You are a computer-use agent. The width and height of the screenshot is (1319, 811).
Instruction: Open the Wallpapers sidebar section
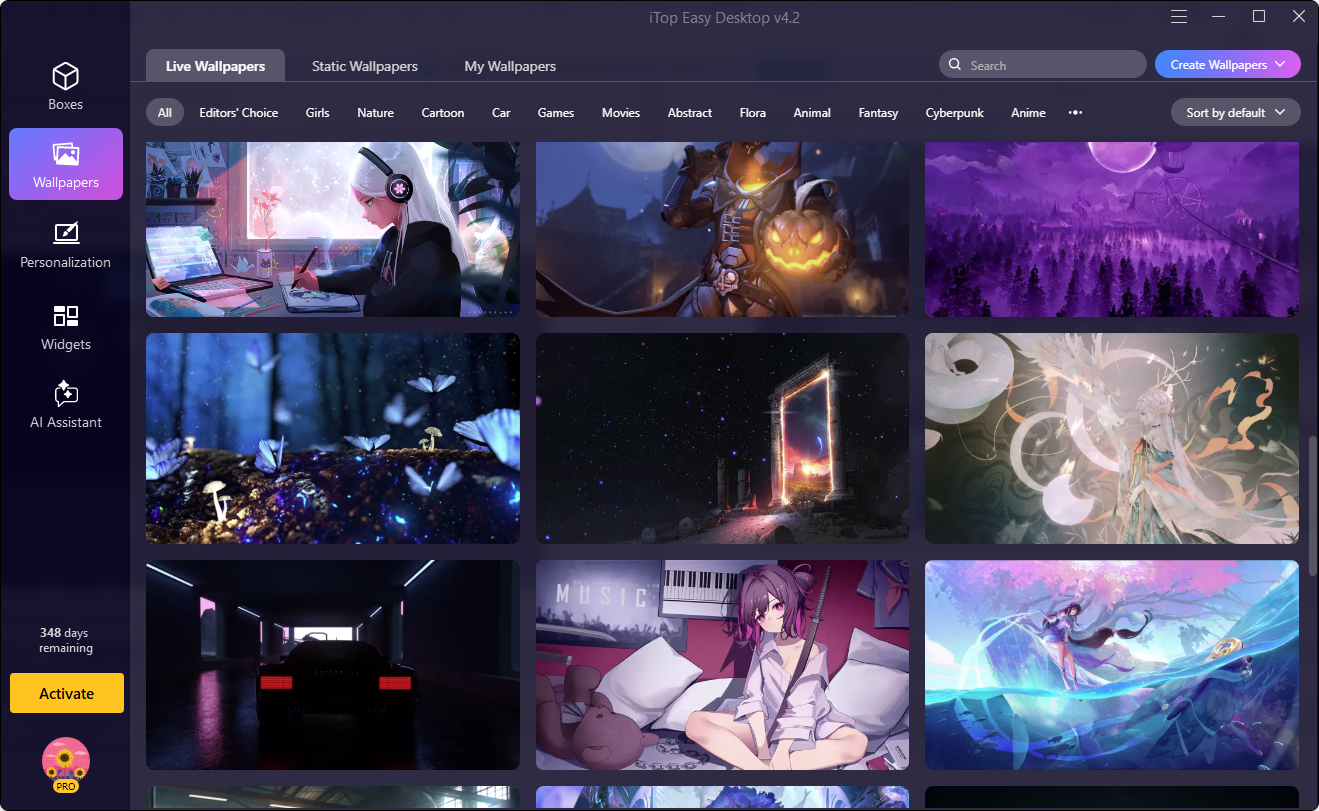[x=66, y=164]
